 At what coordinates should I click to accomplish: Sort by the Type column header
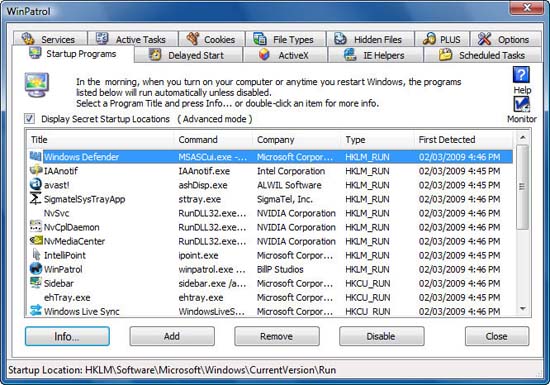[x=377, y=140]
